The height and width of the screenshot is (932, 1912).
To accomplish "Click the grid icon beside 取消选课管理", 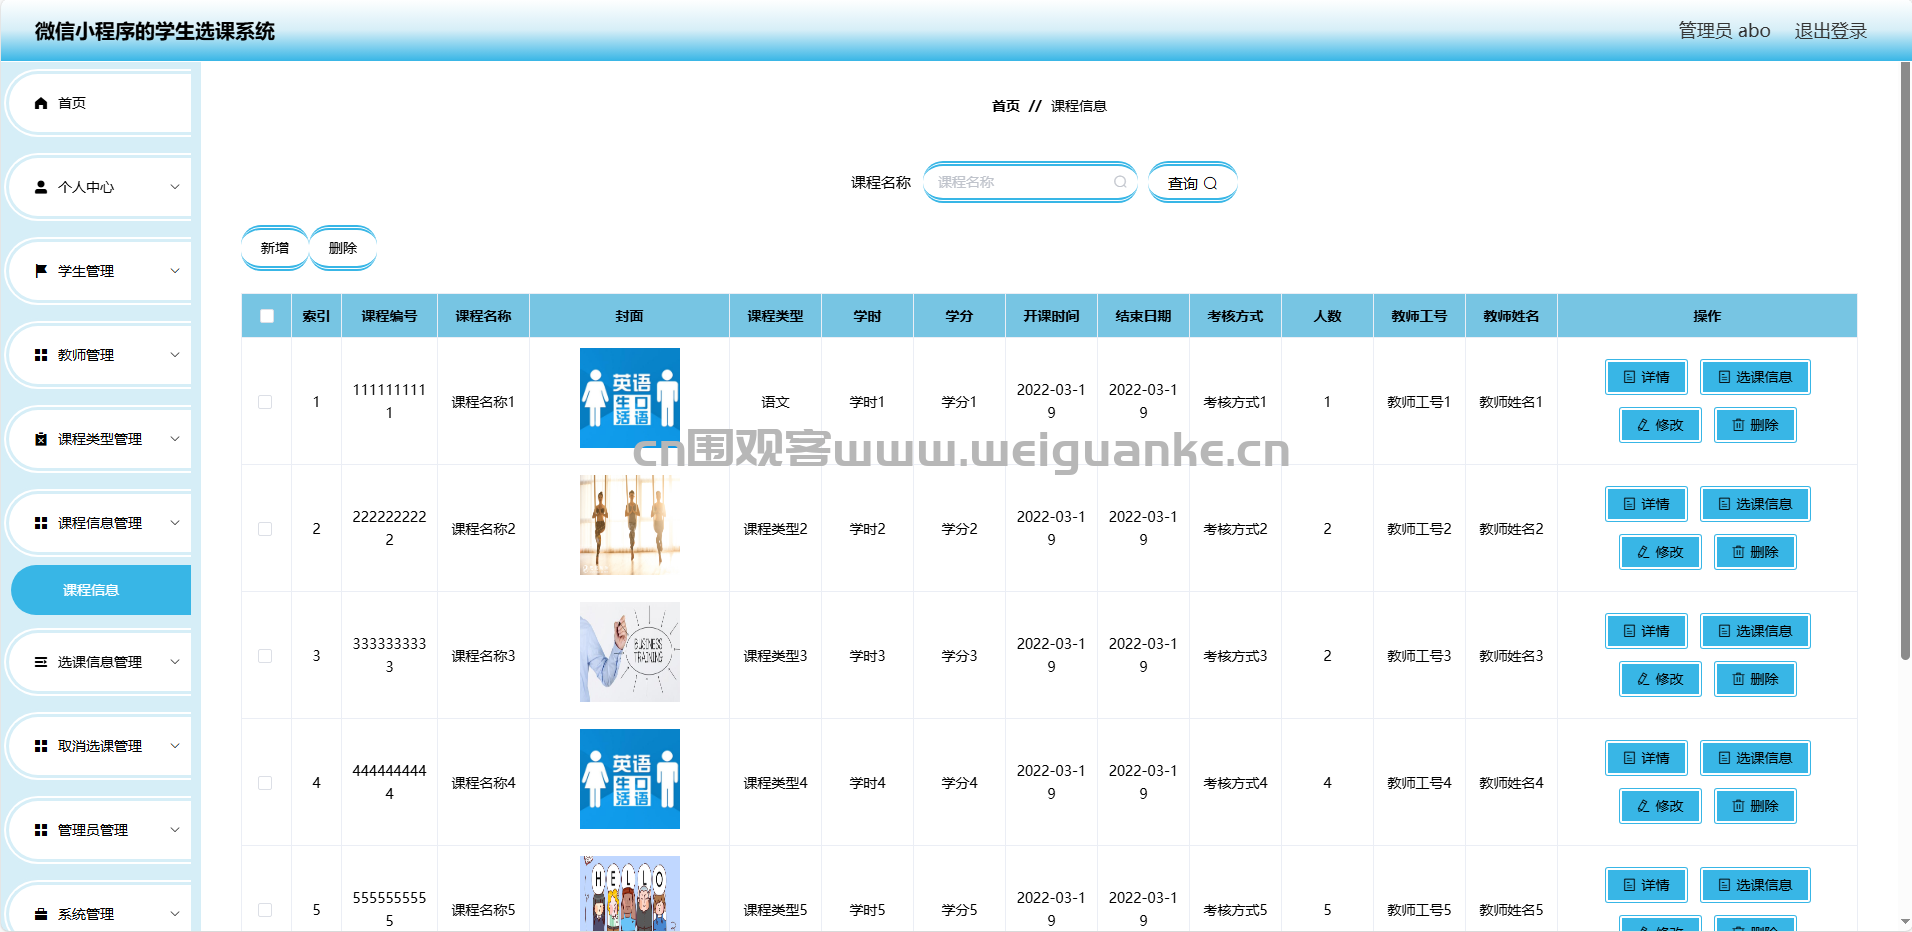I will (41, 746).
